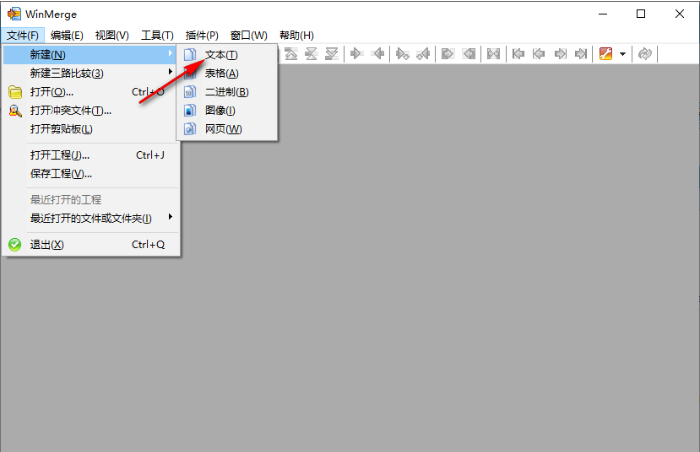Click the image file icon beside 图像(I)

coord(190,111)
